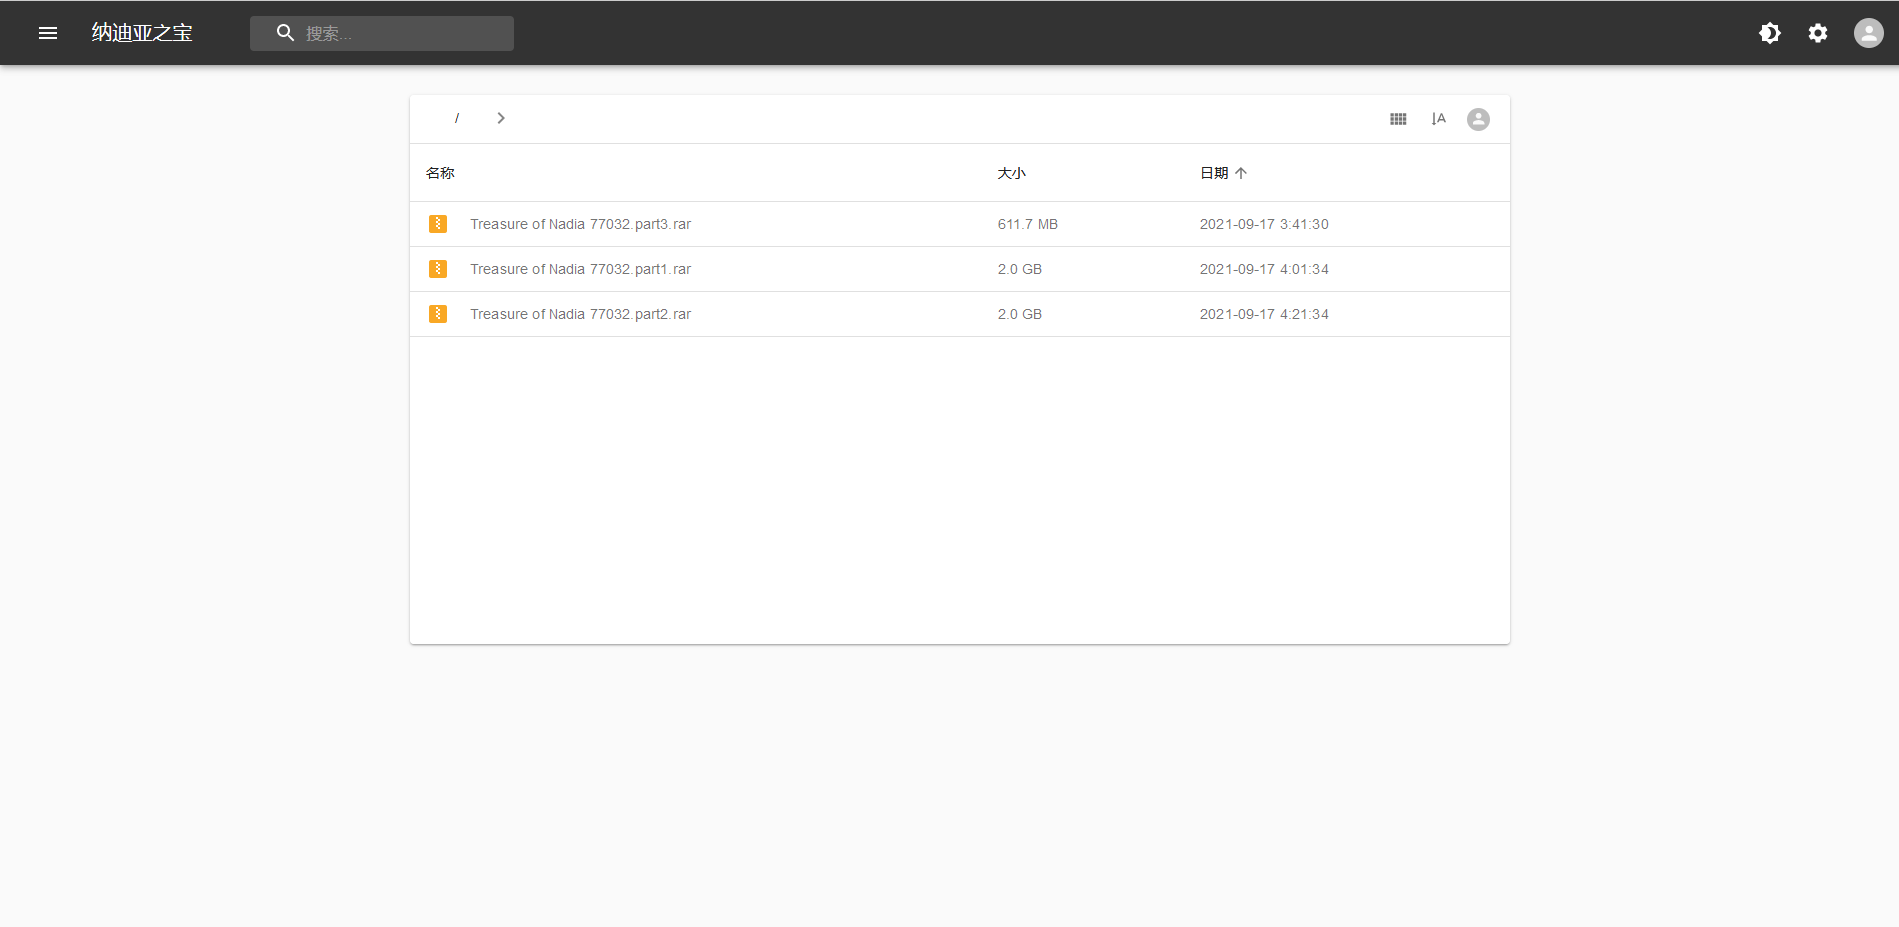Click the 纳迪亚之宝 site title

coord(142,33)
